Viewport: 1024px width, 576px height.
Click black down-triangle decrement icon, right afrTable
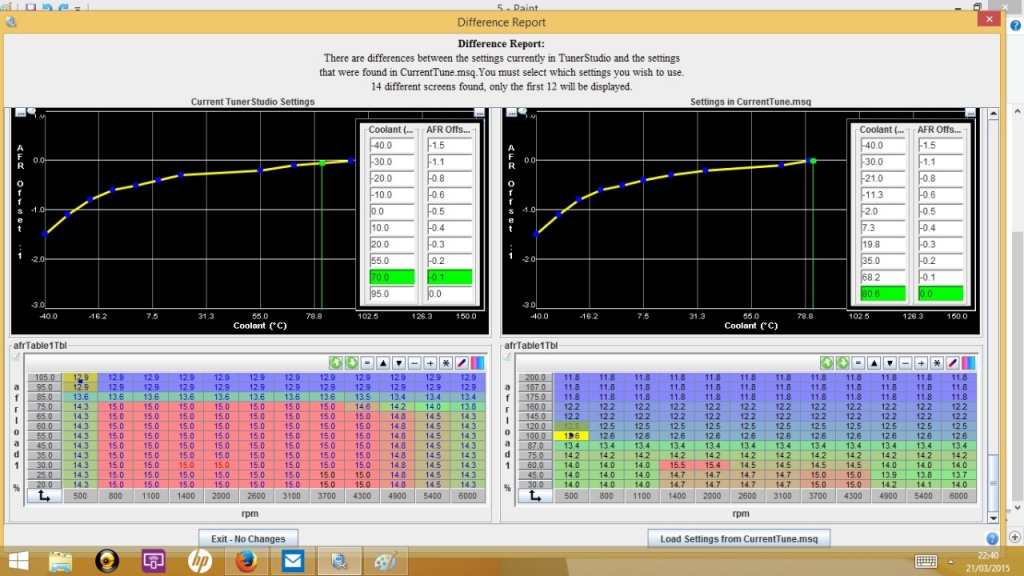889,363
